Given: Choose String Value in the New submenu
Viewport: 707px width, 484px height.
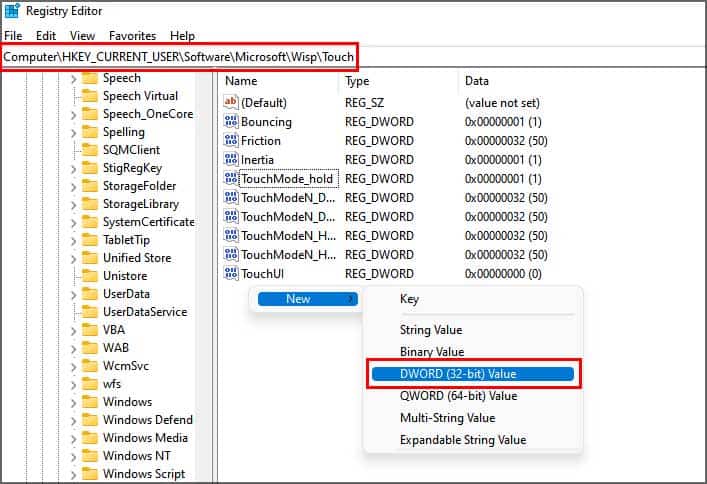Looking at the screenshot, I should [431, 330].
